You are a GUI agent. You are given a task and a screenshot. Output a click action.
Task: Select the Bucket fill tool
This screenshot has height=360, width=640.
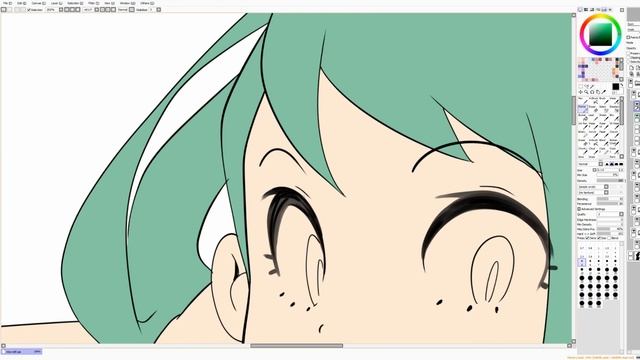pos(583,117)
